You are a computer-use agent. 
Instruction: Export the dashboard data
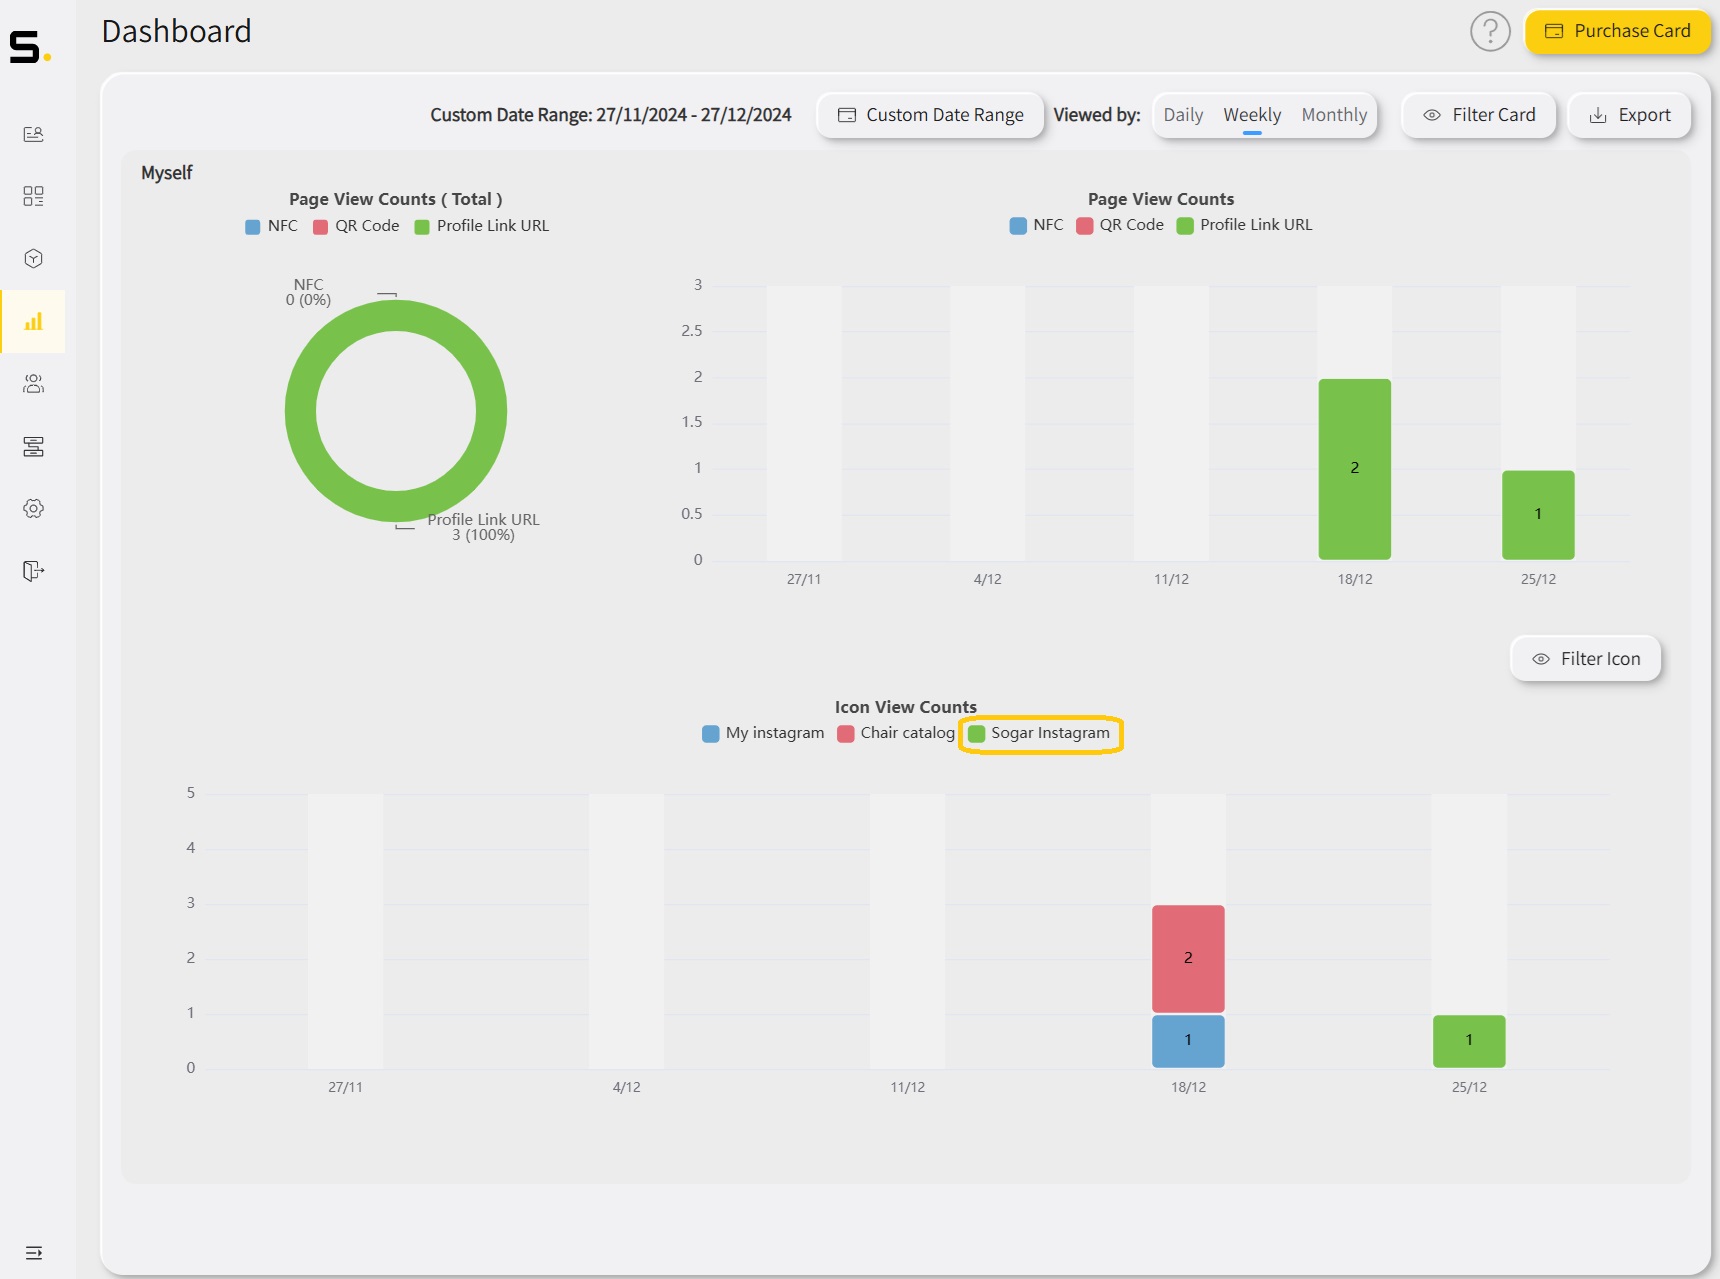1629,115
